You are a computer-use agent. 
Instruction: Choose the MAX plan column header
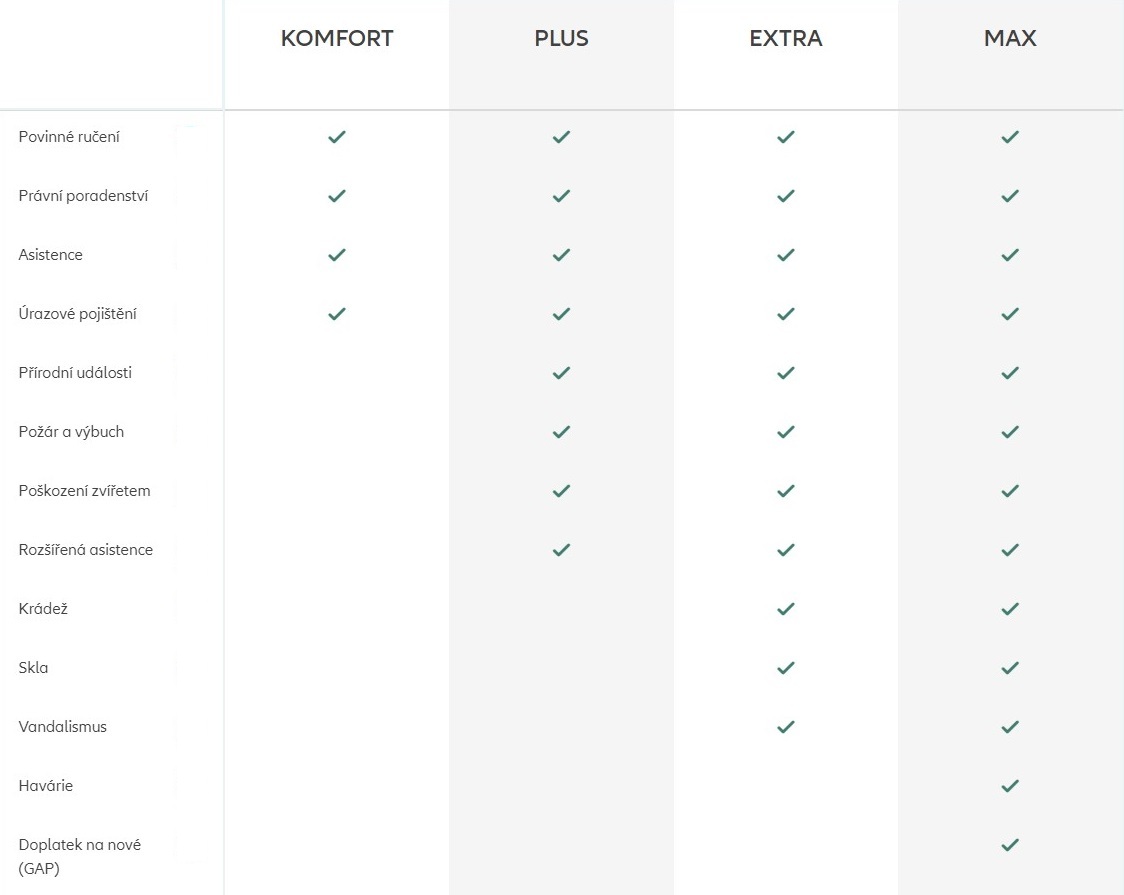click(x=1010, y=39)
